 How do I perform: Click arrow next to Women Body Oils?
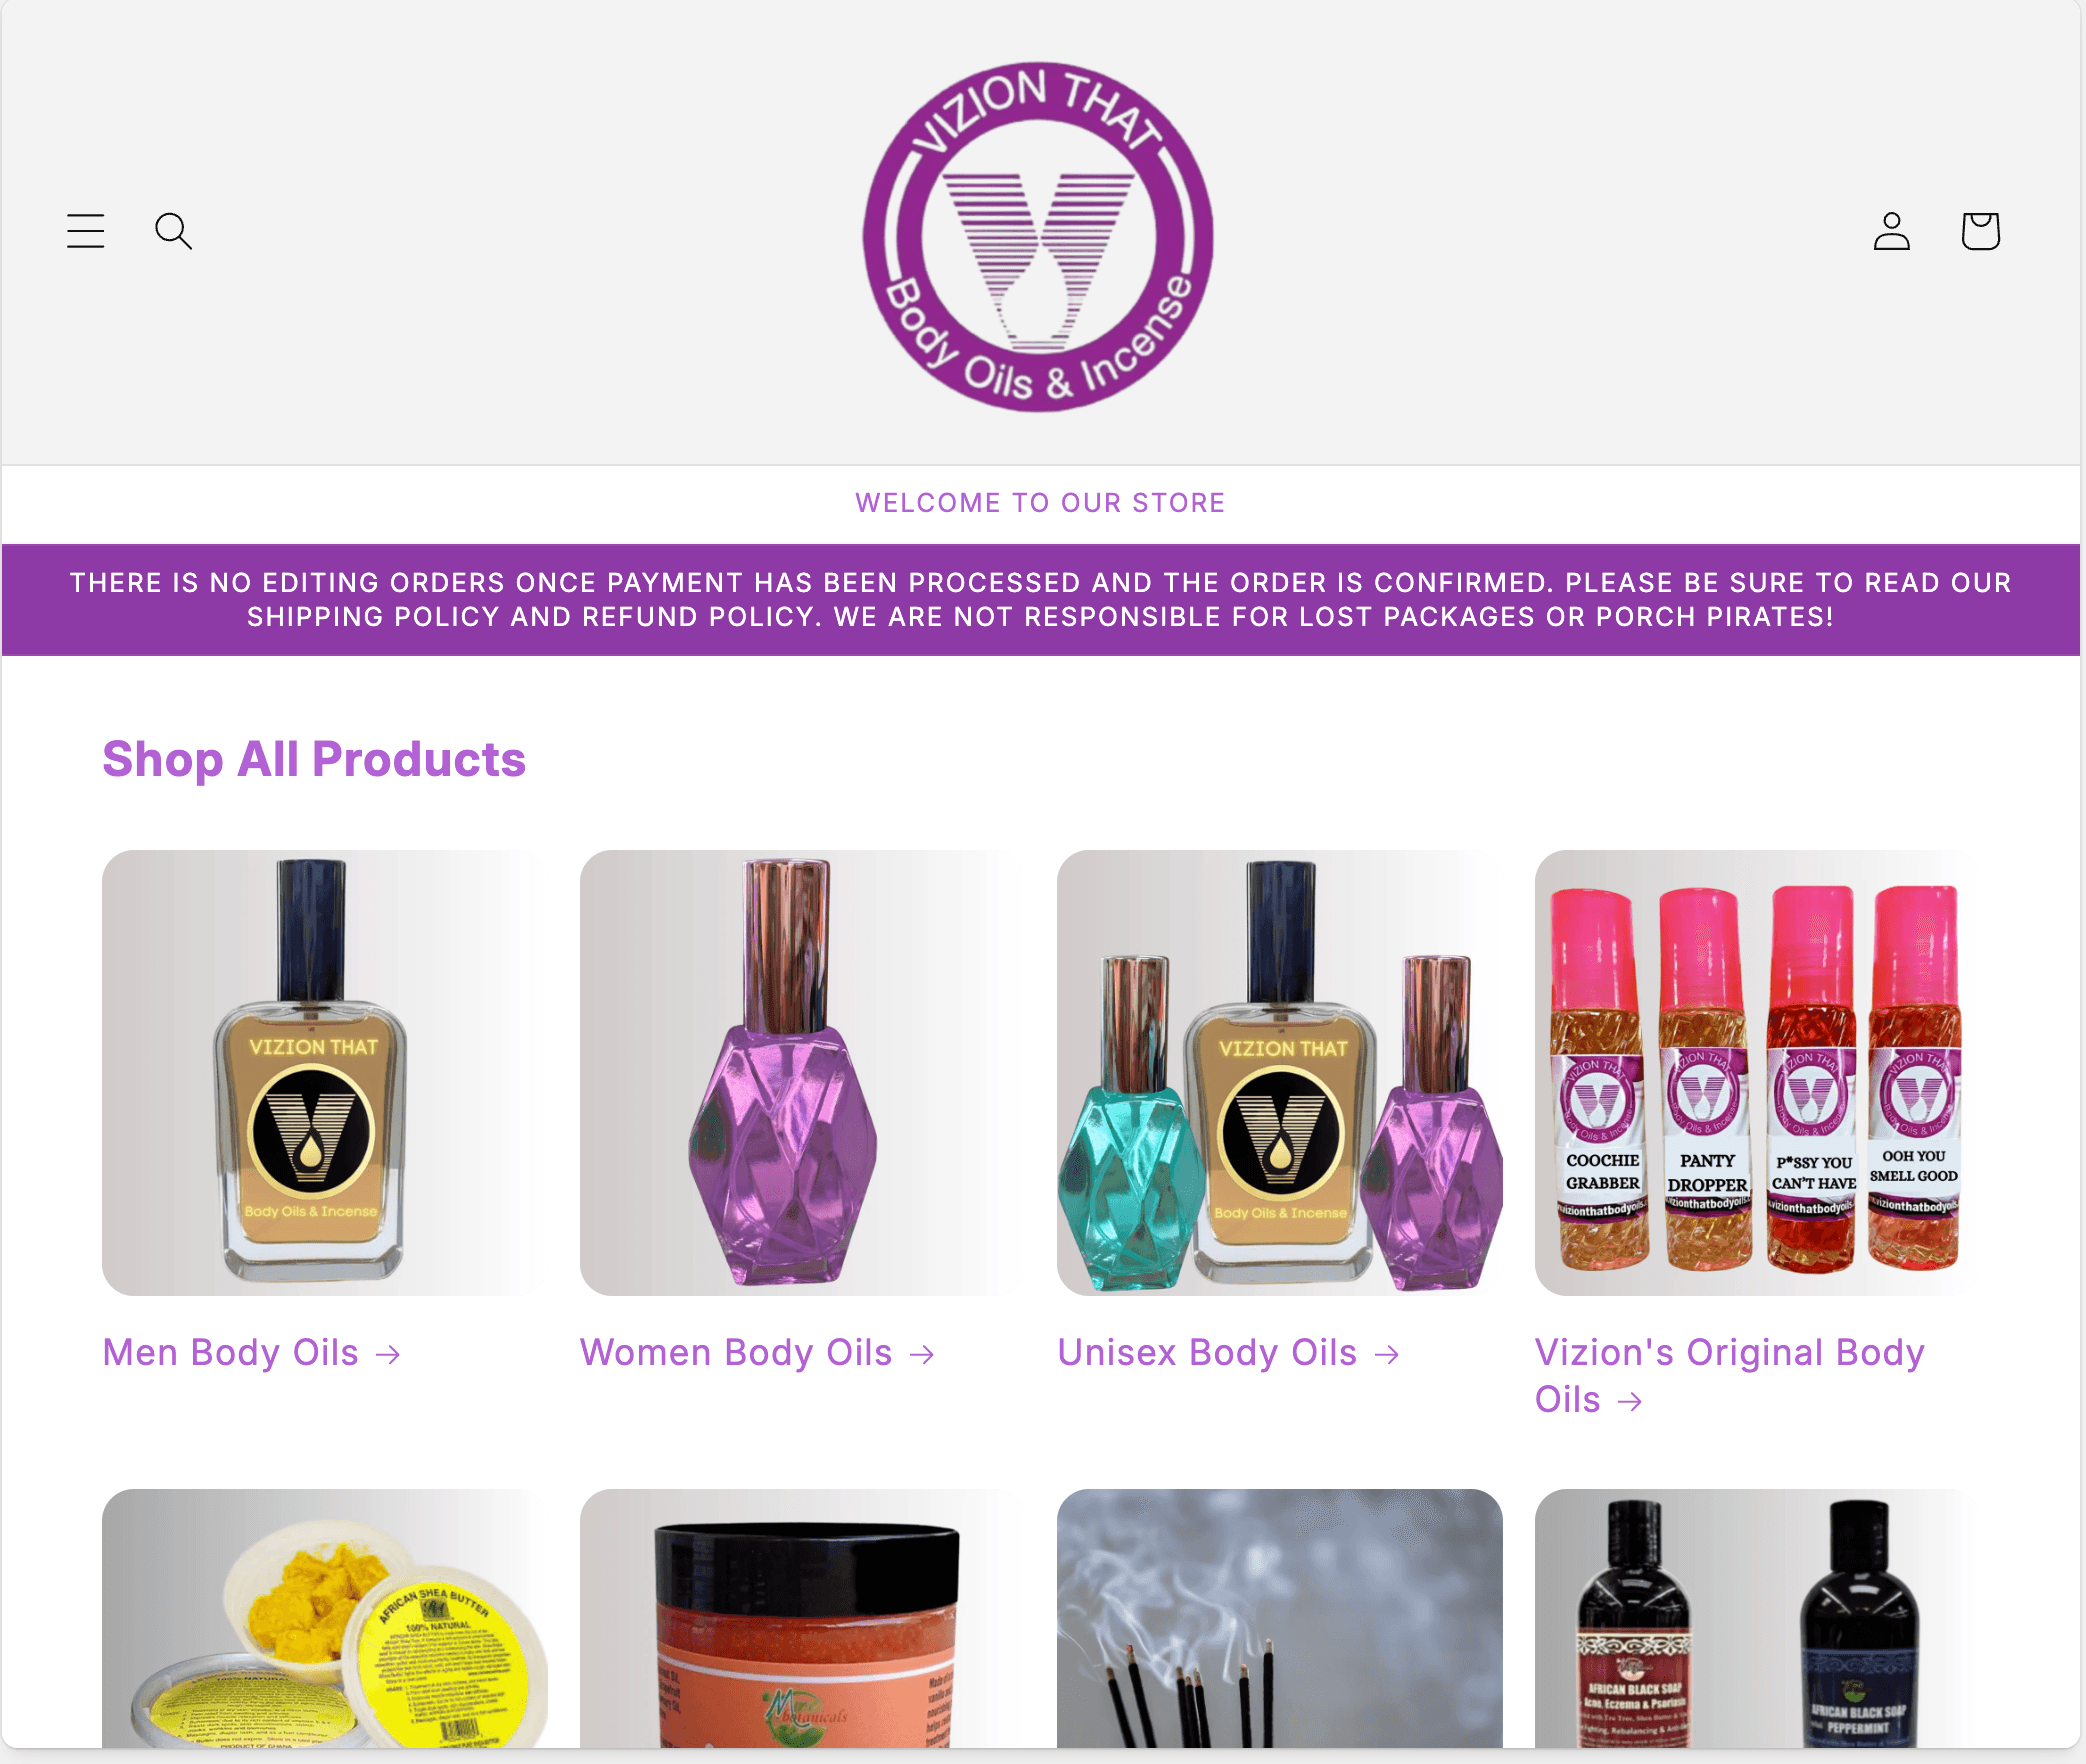[x=922, y=1355]
